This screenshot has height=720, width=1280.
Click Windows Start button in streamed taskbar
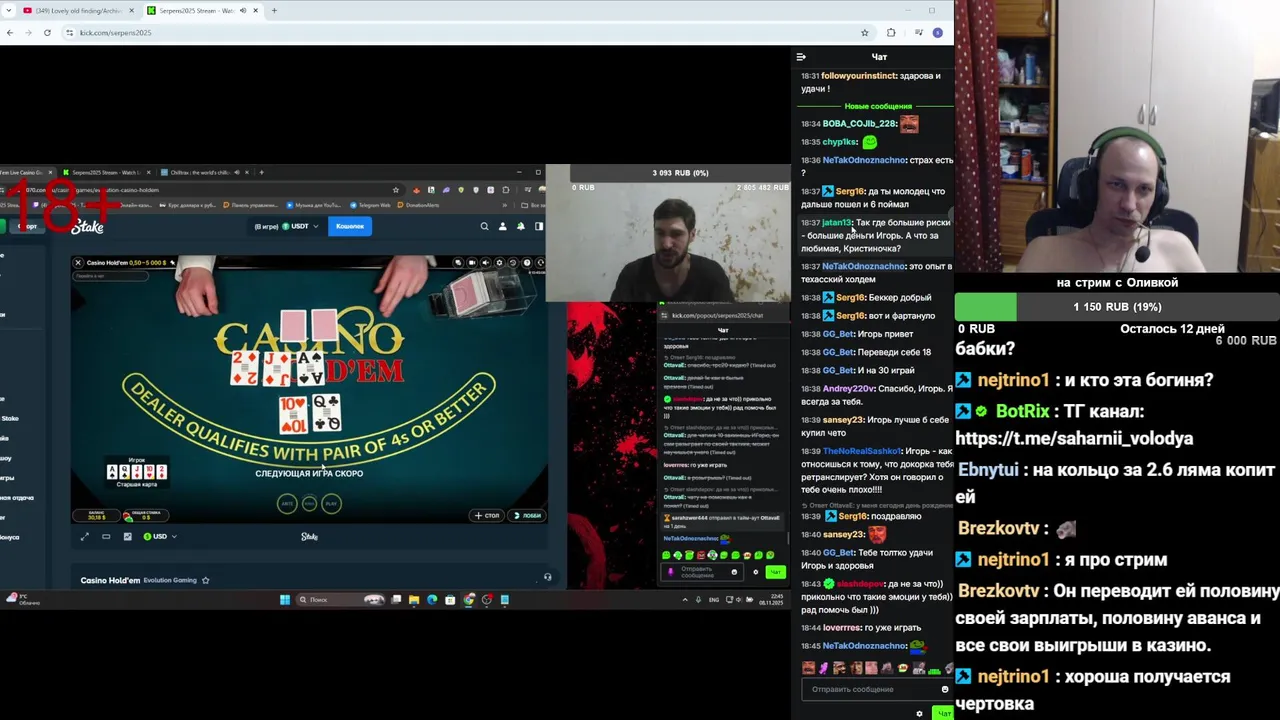[x=285, y=599]
